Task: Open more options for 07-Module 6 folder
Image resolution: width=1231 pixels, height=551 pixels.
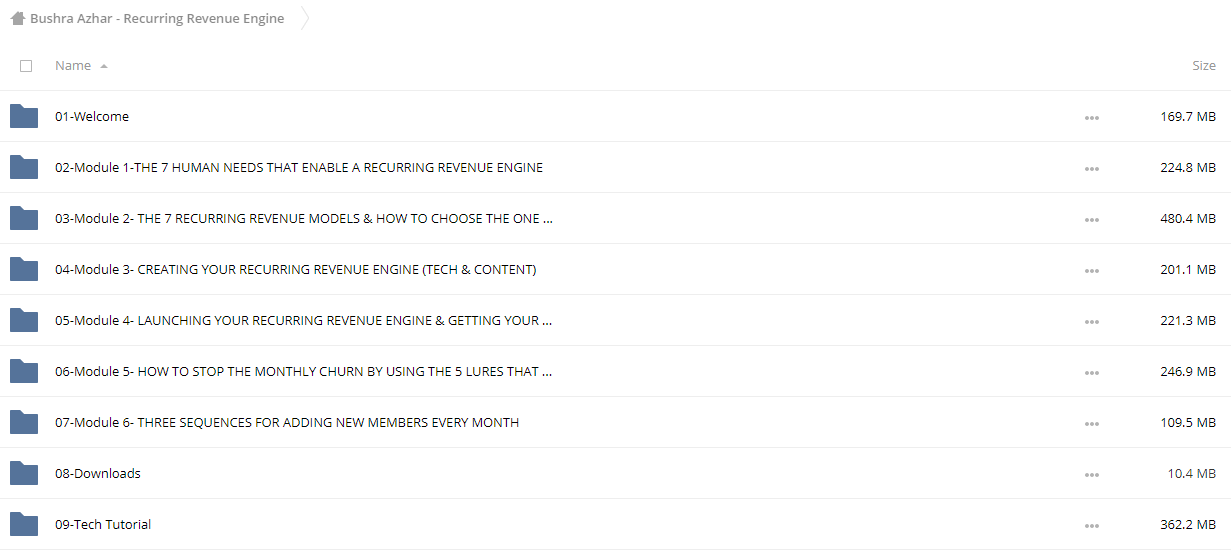Action: click(x=1091, y=423)
